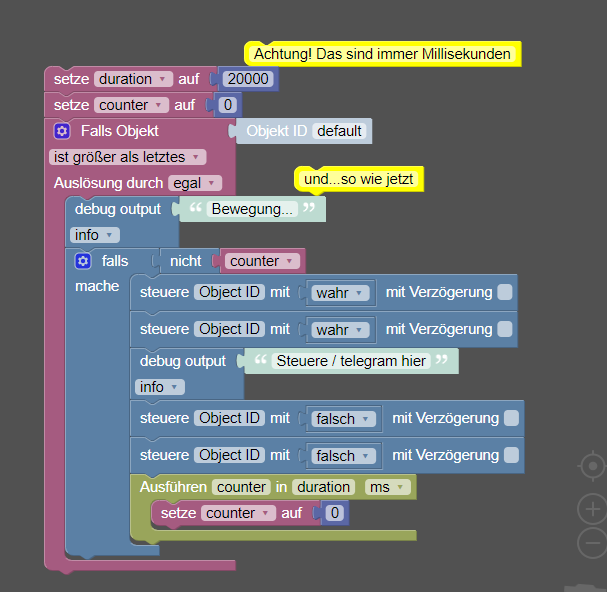Edit the 'Bewegung...' text field

point(252,209)
